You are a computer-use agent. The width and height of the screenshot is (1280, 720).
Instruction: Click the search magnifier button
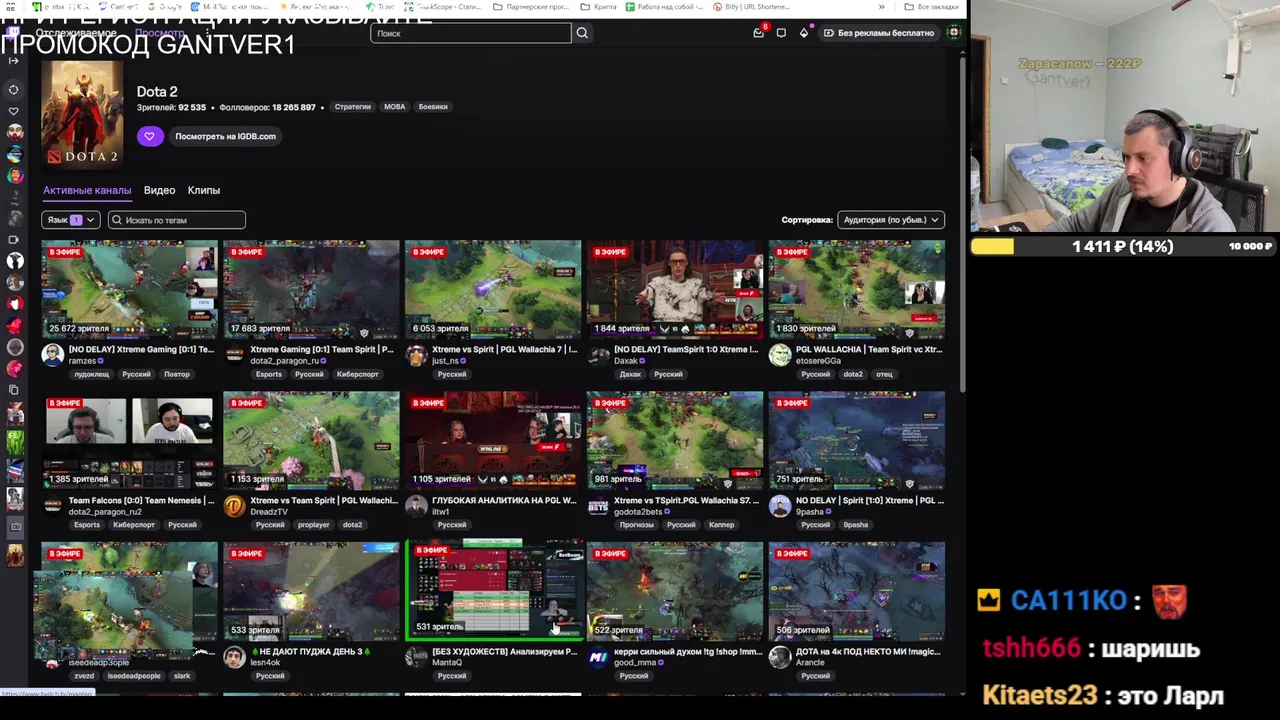582,33
